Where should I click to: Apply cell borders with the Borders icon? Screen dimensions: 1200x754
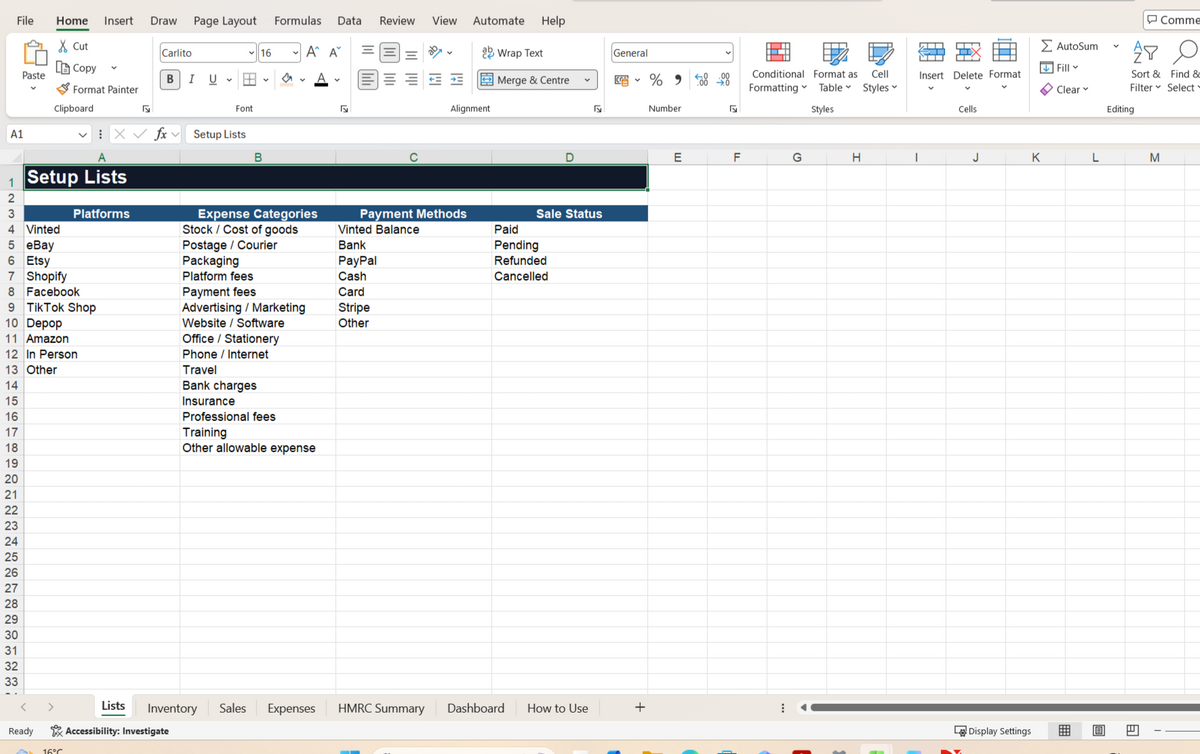250,79
